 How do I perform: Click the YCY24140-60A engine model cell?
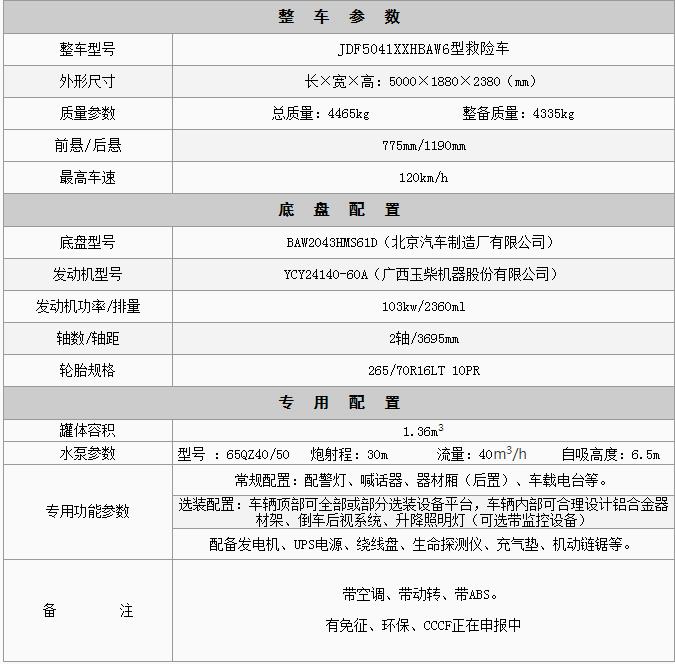(423, 274)
